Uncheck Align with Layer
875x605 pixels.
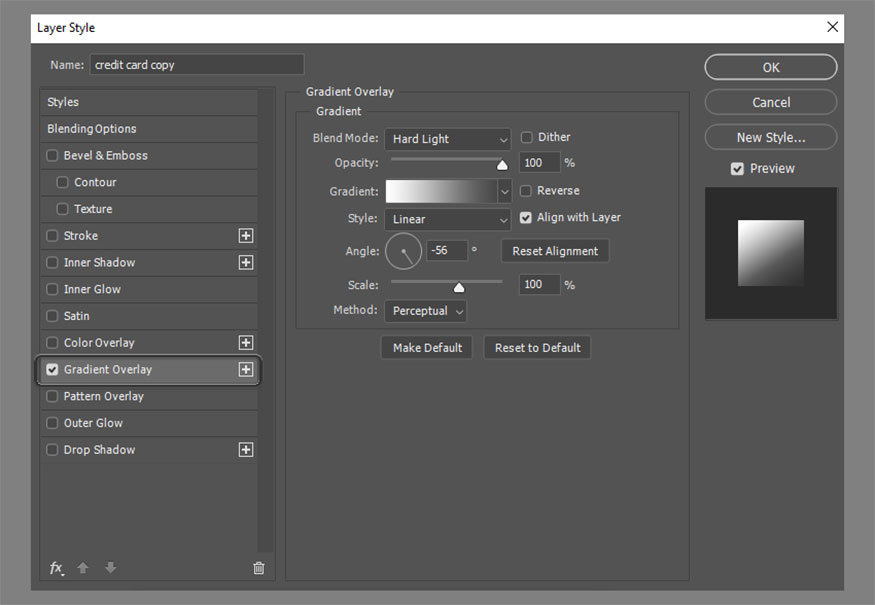point(526,218)
